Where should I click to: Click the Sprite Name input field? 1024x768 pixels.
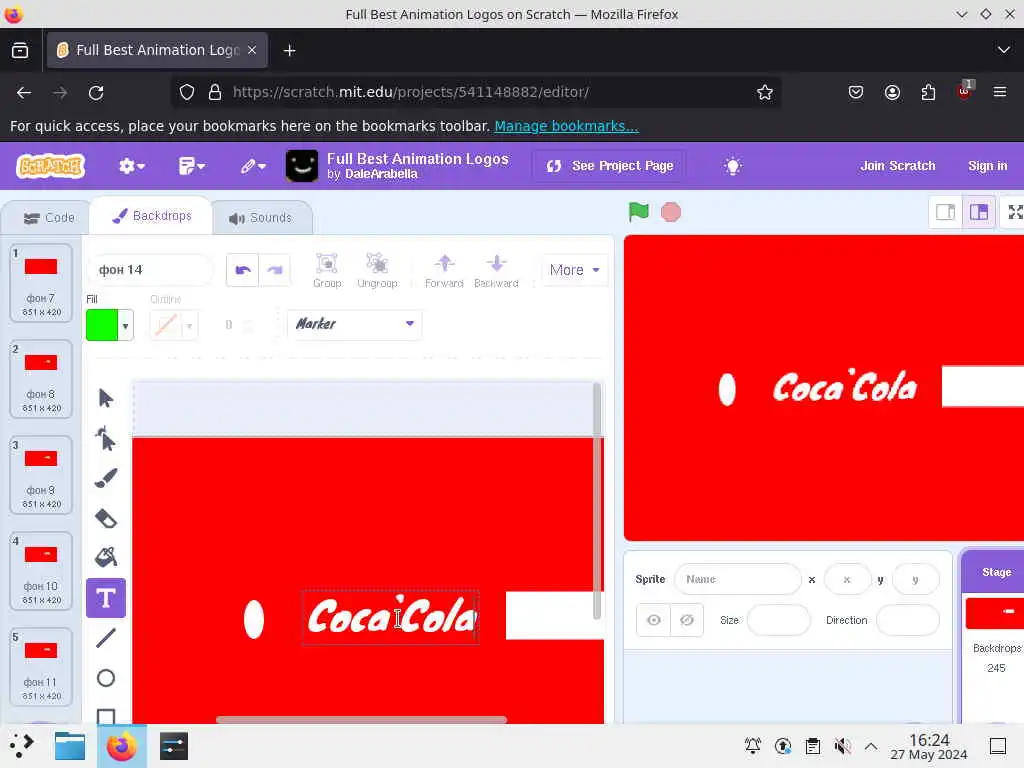[x=737, y=579]
